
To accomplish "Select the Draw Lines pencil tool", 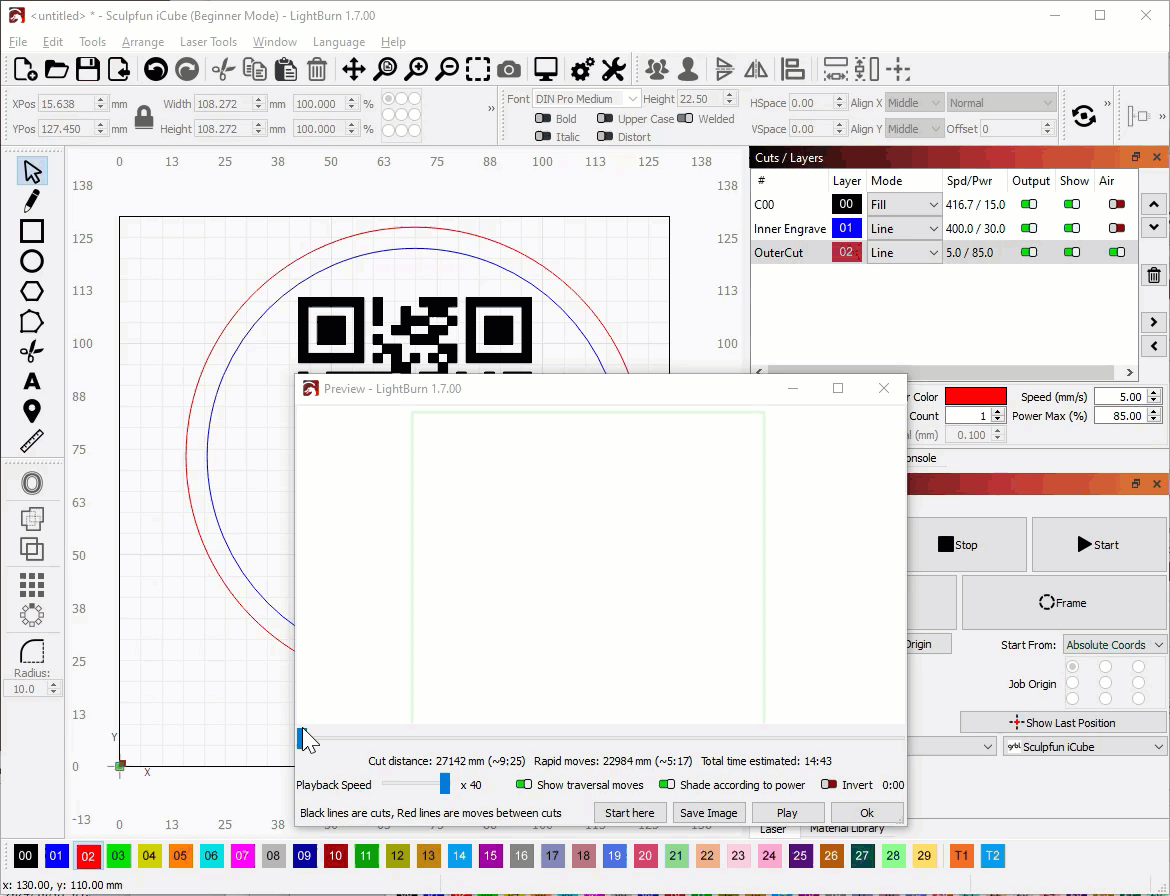I will tap(32, 200).
